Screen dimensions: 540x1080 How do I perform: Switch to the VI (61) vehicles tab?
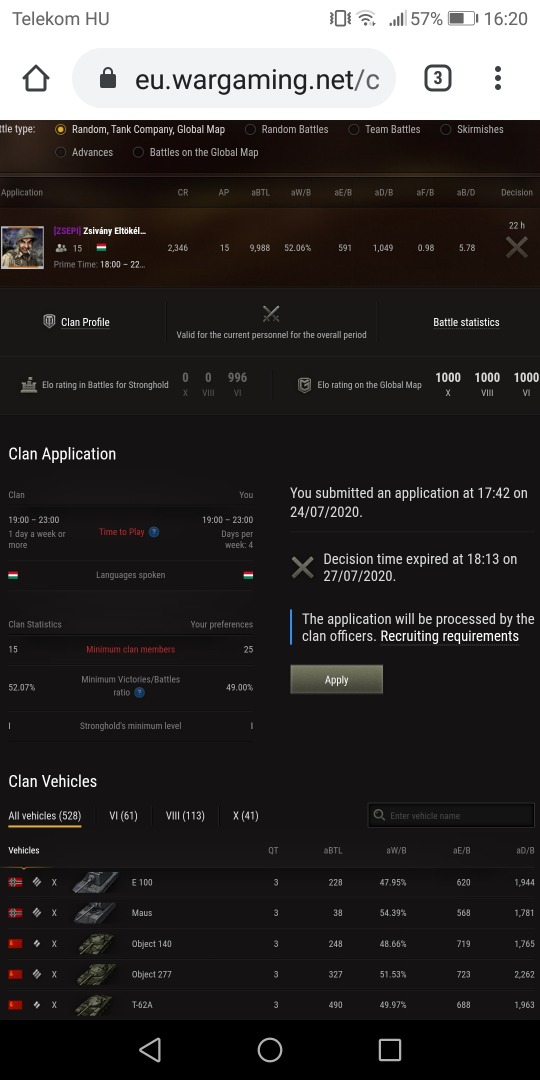pyautogui.click(x=123, y=816)
